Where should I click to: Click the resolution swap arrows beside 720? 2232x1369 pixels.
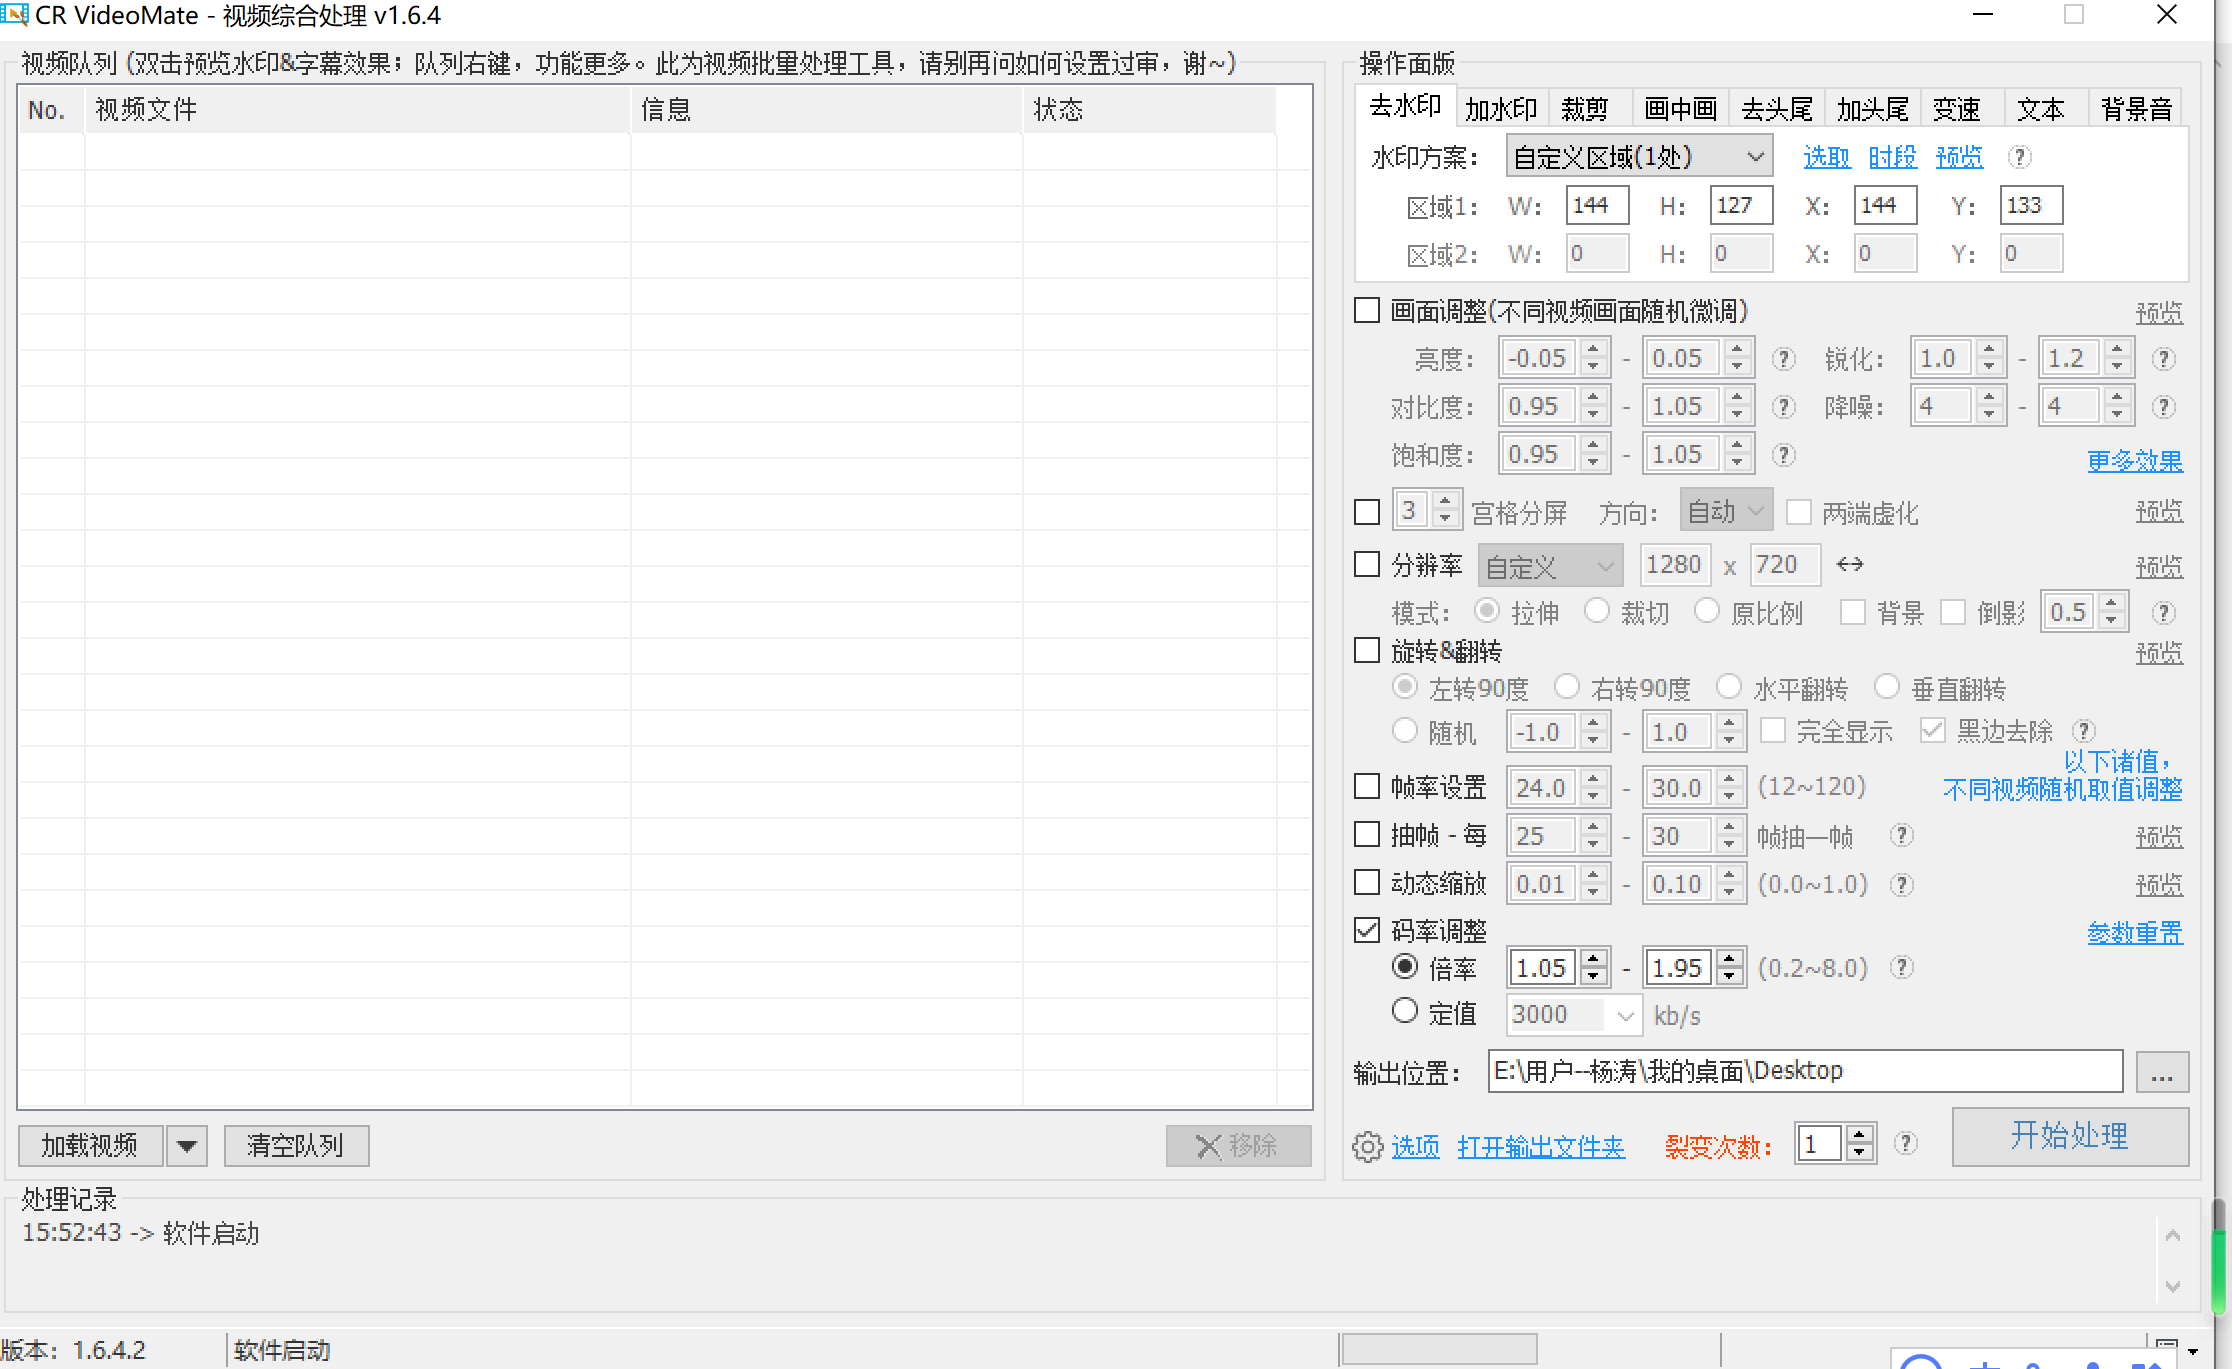1849,564
